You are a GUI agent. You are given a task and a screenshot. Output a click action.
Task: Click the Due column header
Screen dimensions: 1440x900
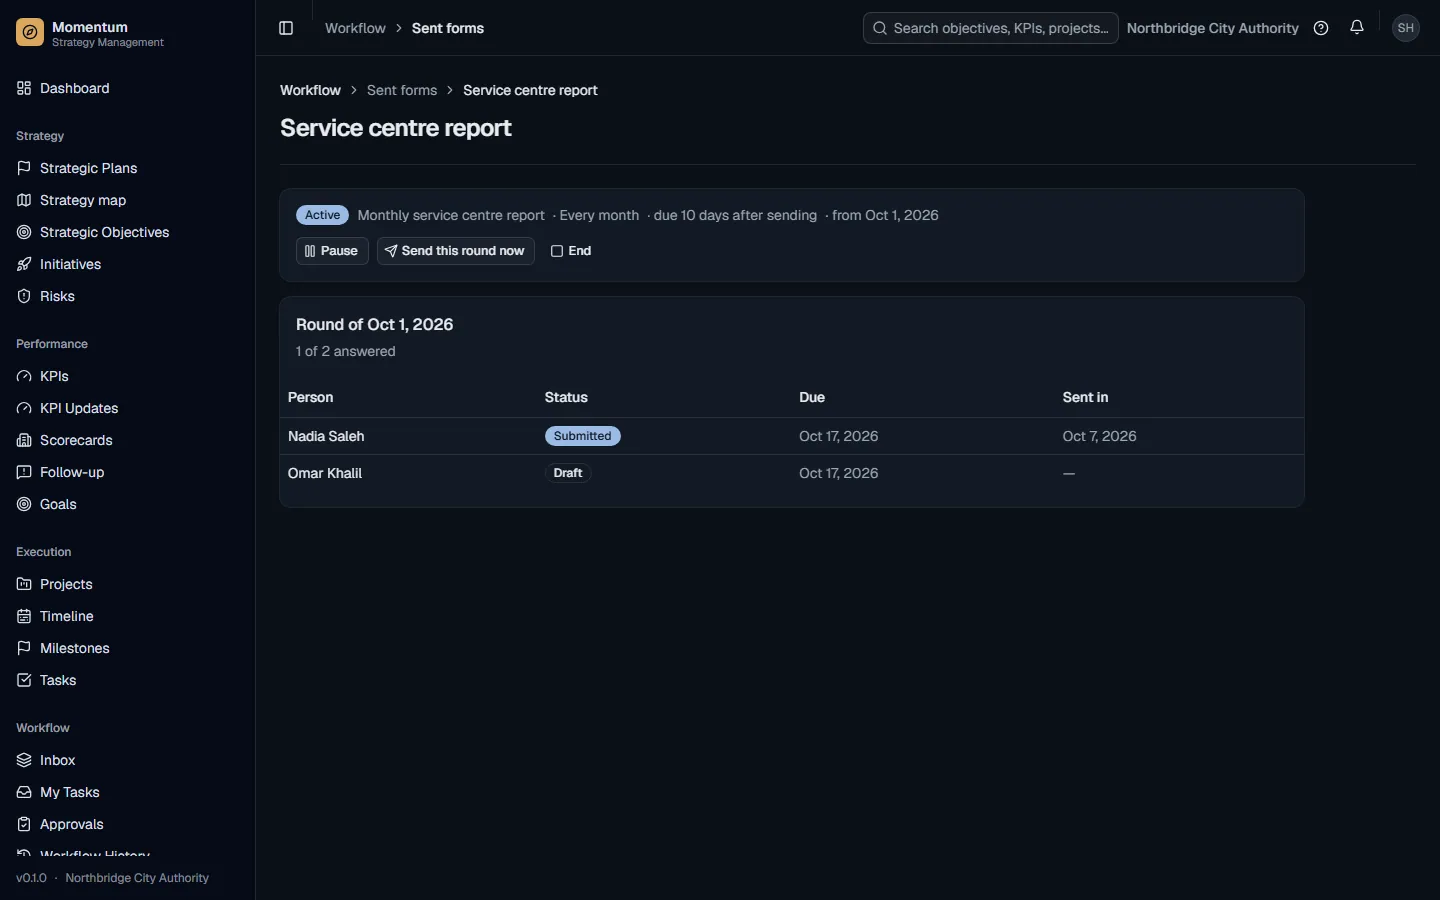coord(812,397)
